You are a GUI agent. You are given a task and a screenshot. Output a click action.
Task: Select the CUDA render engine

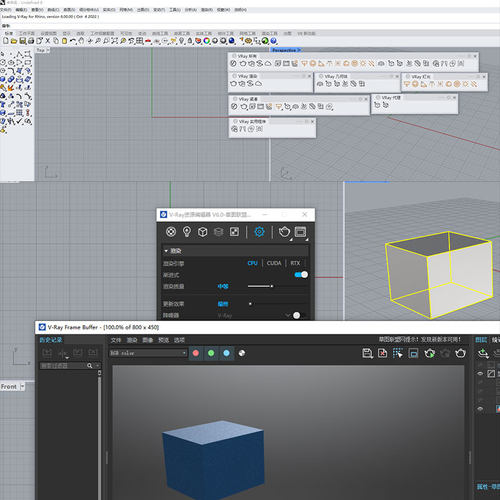(274, 263)
